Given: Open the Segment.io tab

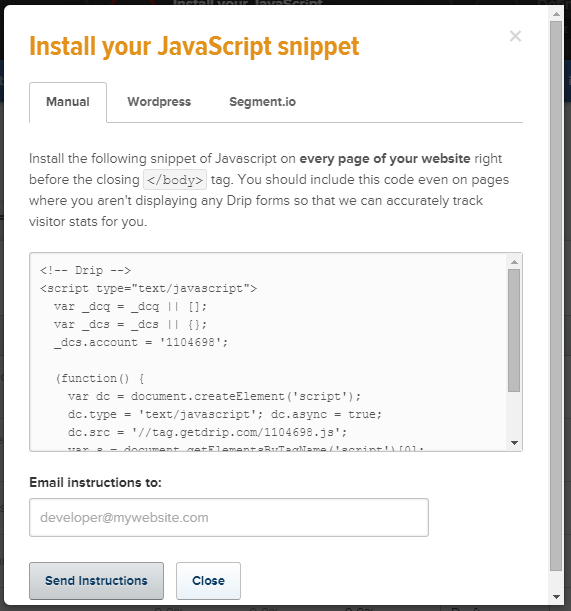Looking at the screenshot, I should tap(262, 102).
